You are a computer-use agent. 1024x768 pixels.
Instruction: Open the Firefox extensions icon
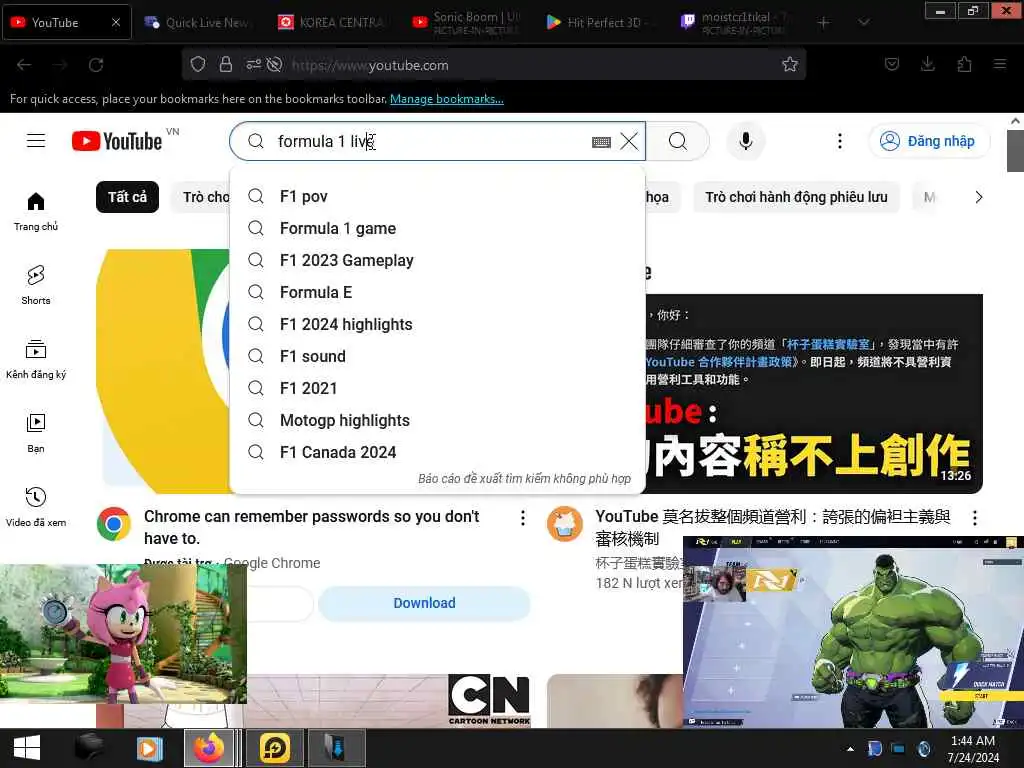click(x=964, y=64)
